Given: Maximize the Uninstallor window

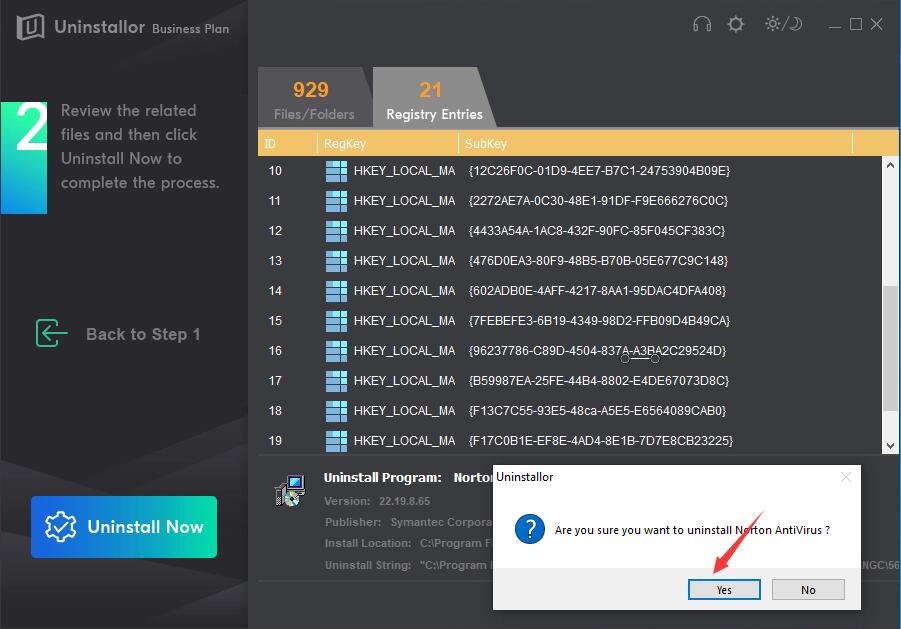Looking at the screenshot, I should click(x=856, y=24).
